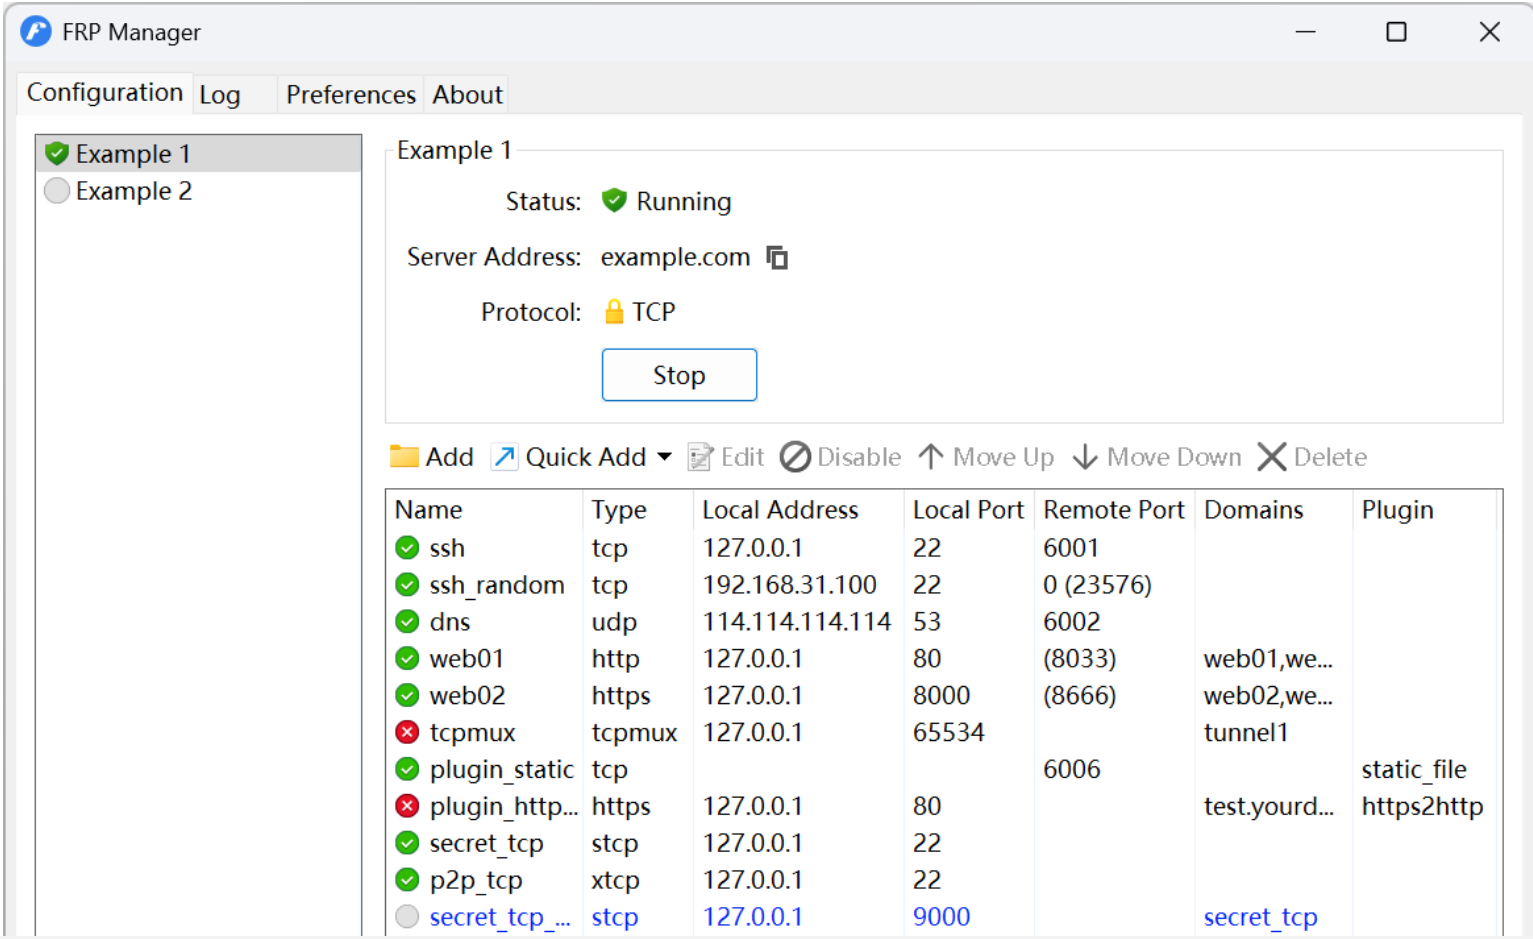Screen dimensions: 1533x939
Task: Click the Edit proxy icon
Action: [x=700, y=456]
